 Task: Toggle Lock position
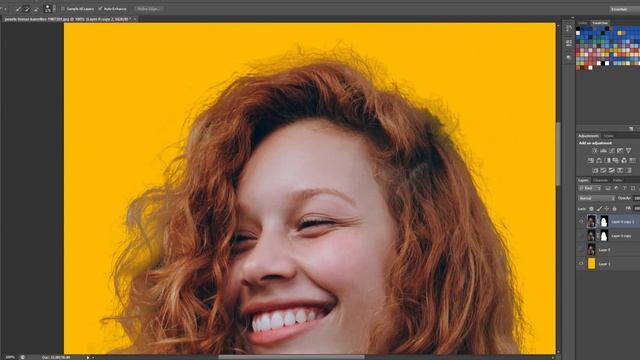coord(607,208)
